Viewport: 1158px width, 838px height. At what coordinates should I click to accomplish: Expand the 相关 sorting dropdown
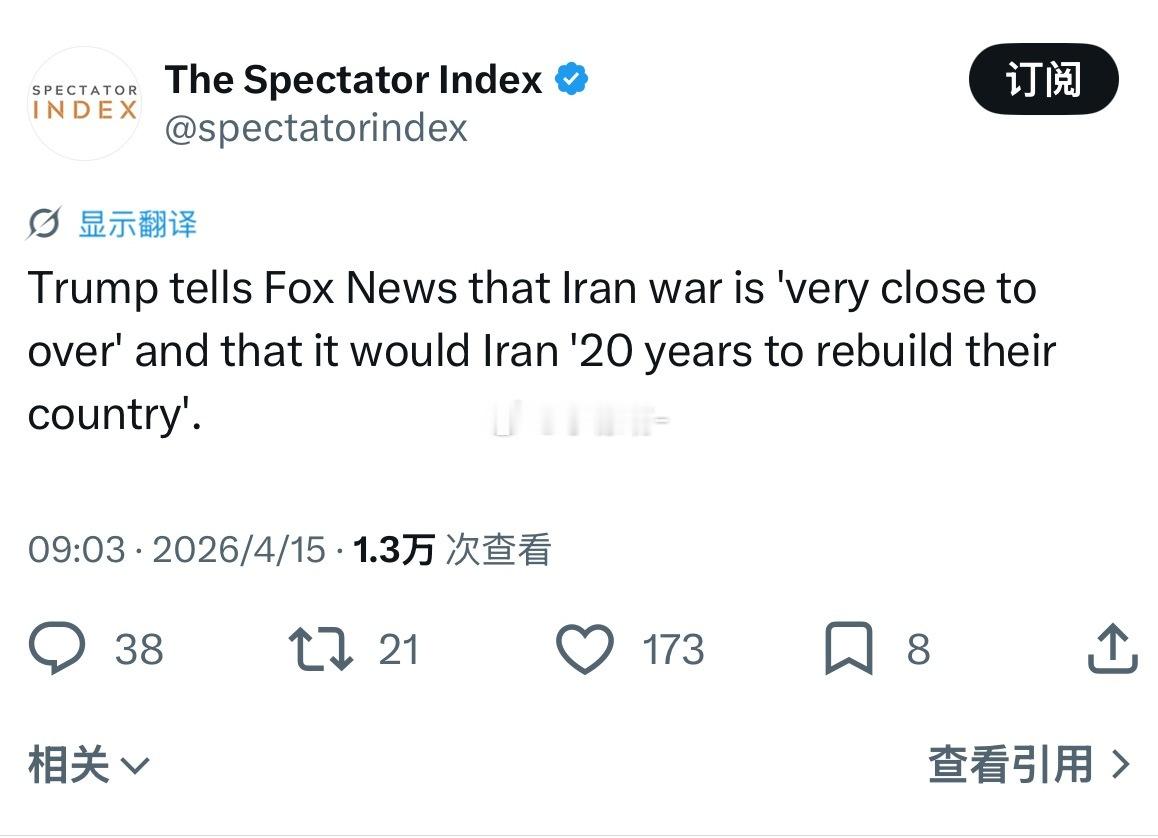[89, 766]
